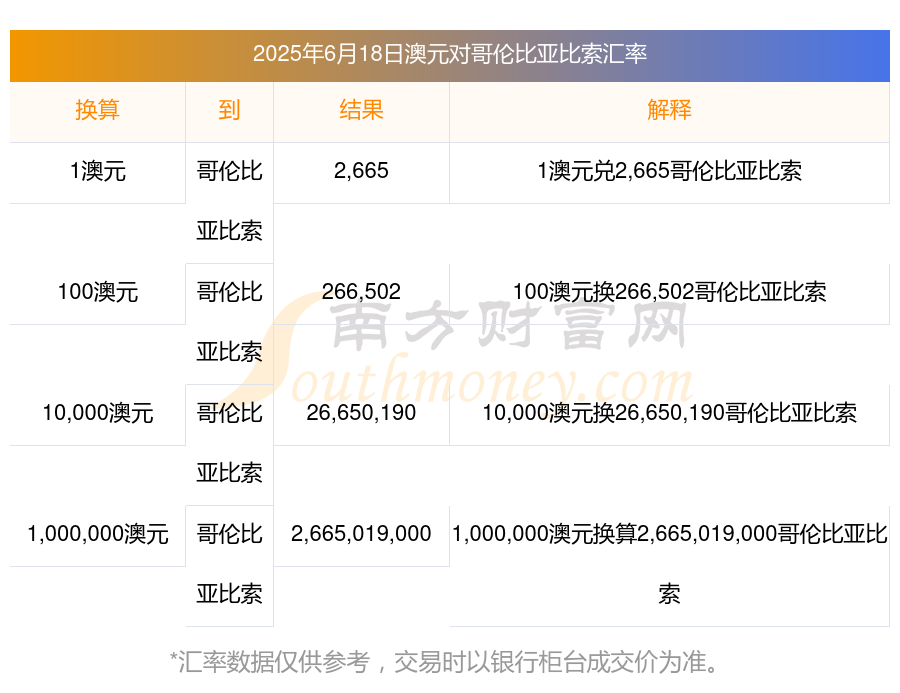Click the result value '2,665,019,000'
The image size is (900, 693).
click(361, 534)
